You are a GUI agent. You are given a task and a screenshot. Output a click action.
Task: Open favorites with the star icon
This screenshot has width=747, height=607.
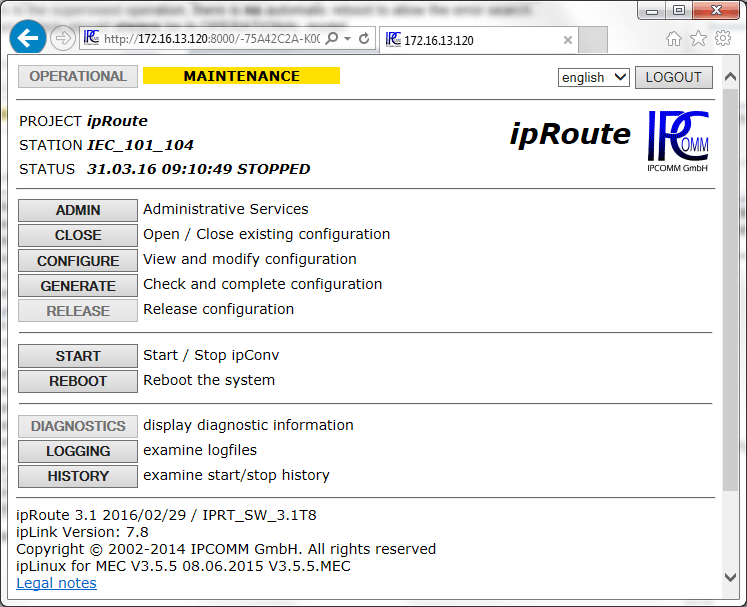(698, 38)
